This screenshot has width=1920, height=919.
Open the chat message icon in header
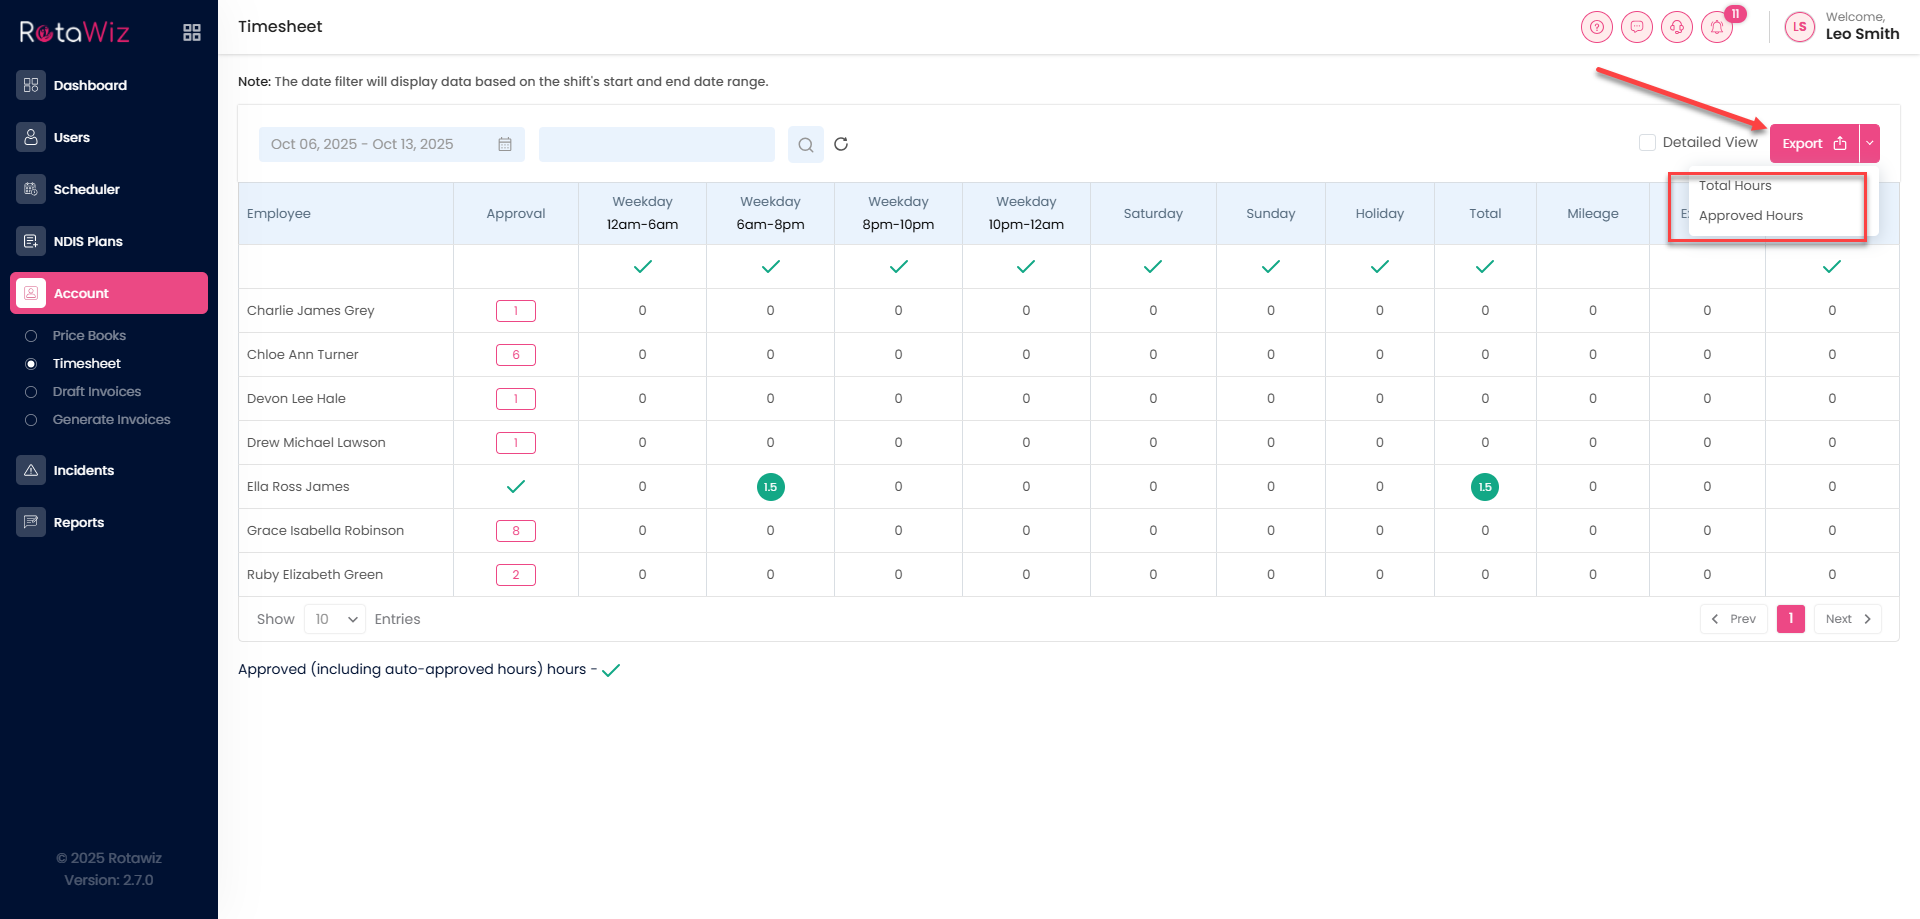1637,27
